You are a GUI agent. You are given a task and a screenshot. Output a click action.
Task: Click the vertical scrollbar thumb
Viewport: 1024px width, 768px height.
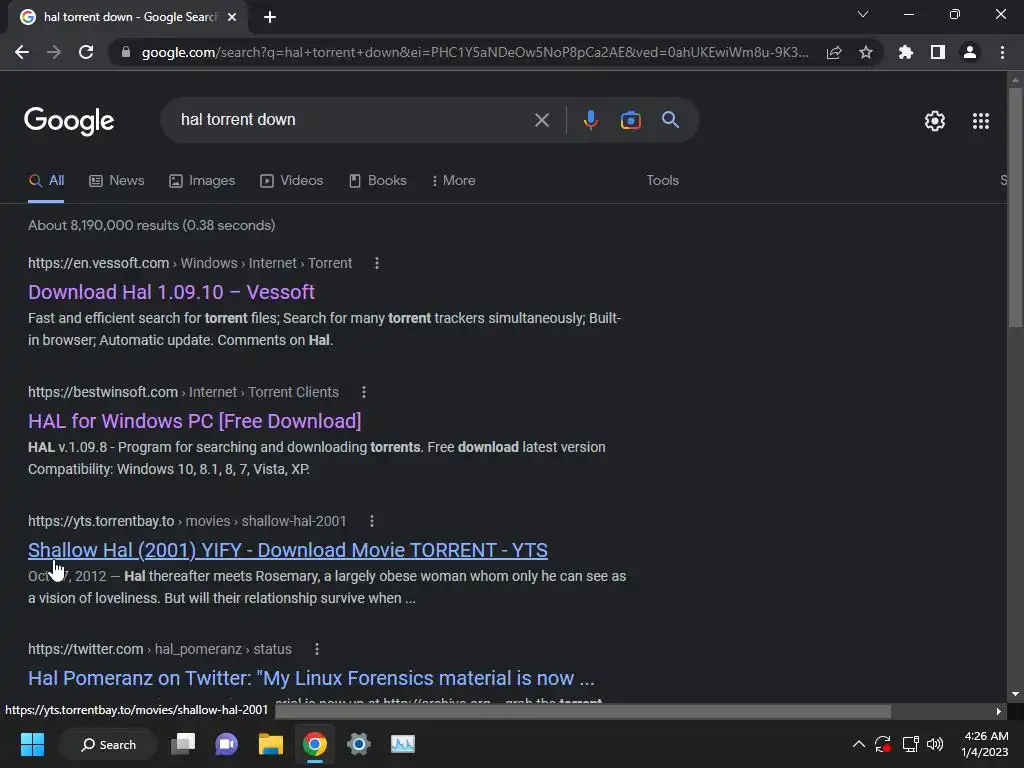[x=1015, y=207]
